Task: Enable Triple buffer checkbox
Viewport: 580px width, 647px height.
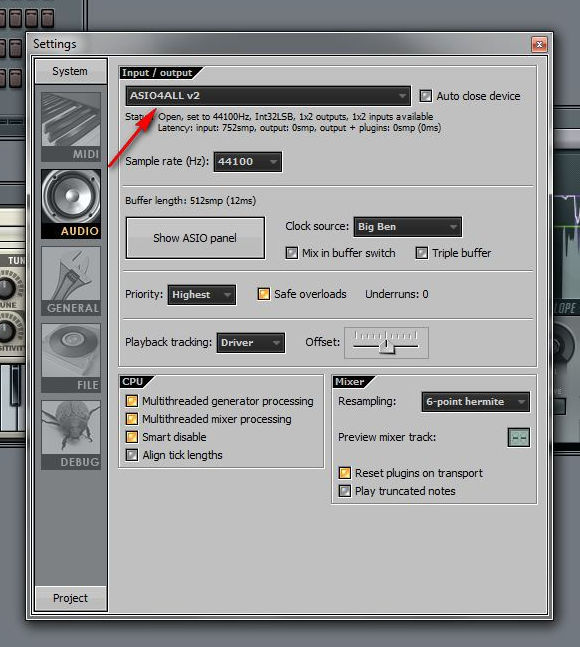Action: coord(422,253)
